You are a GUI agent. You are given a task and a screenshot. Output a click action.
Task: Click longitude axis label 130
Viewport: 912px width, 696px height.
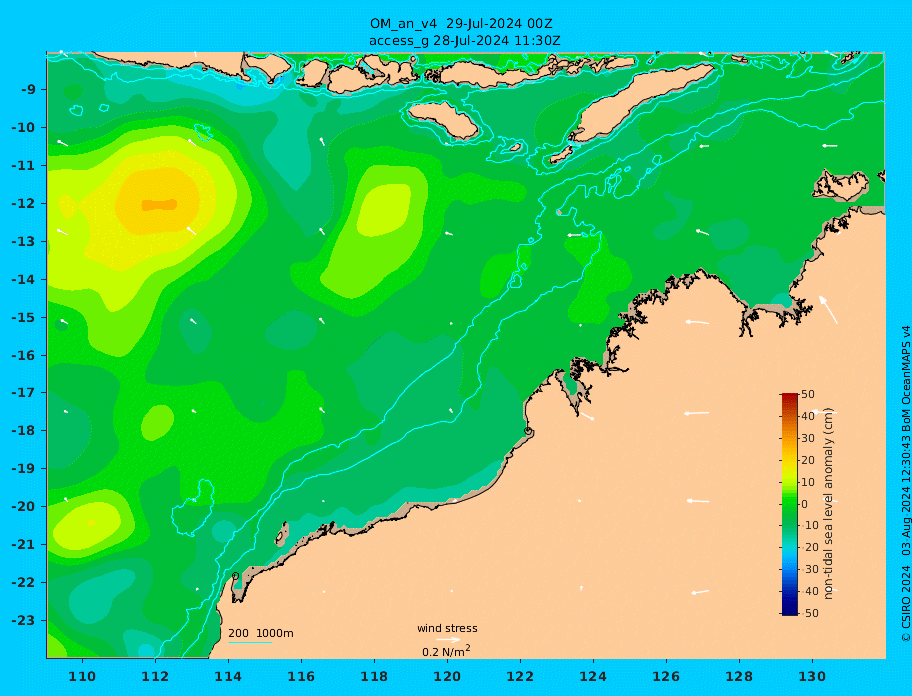point(812,676)
